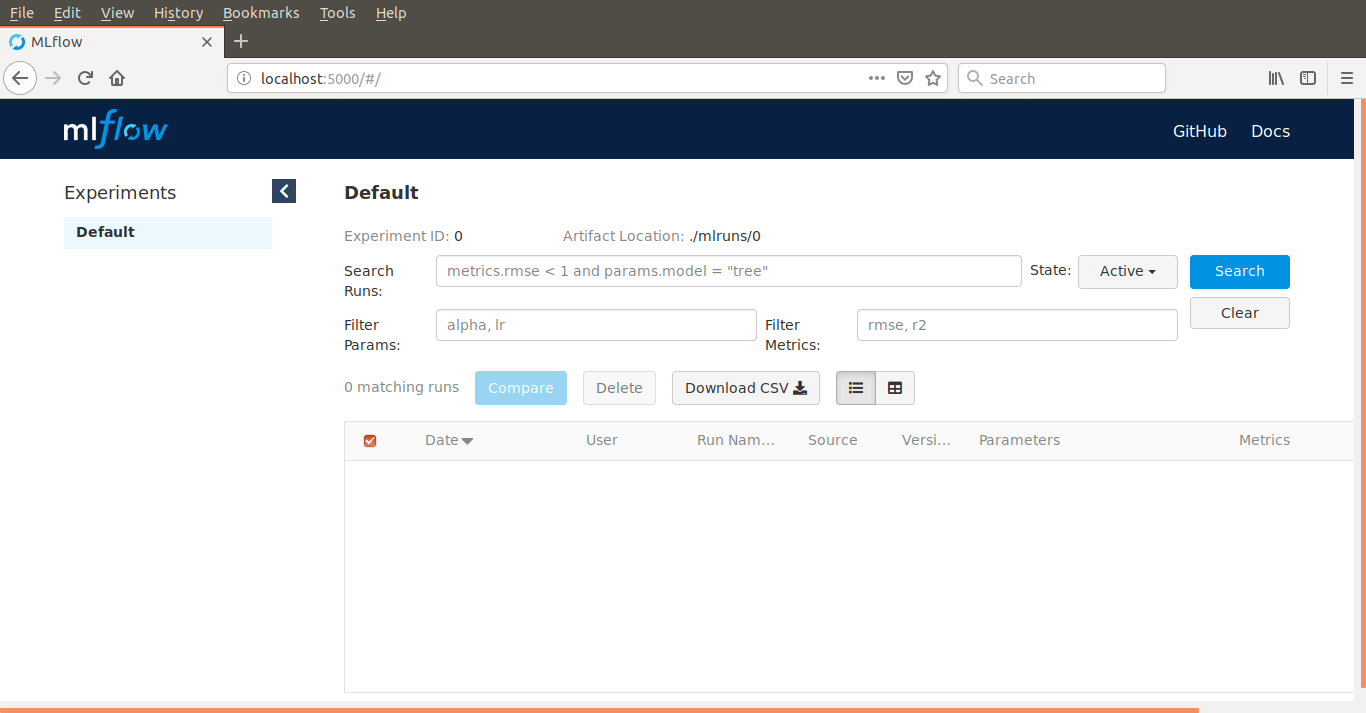Click the Compare button
This screenshot has width=1366, height=713.
521,388
